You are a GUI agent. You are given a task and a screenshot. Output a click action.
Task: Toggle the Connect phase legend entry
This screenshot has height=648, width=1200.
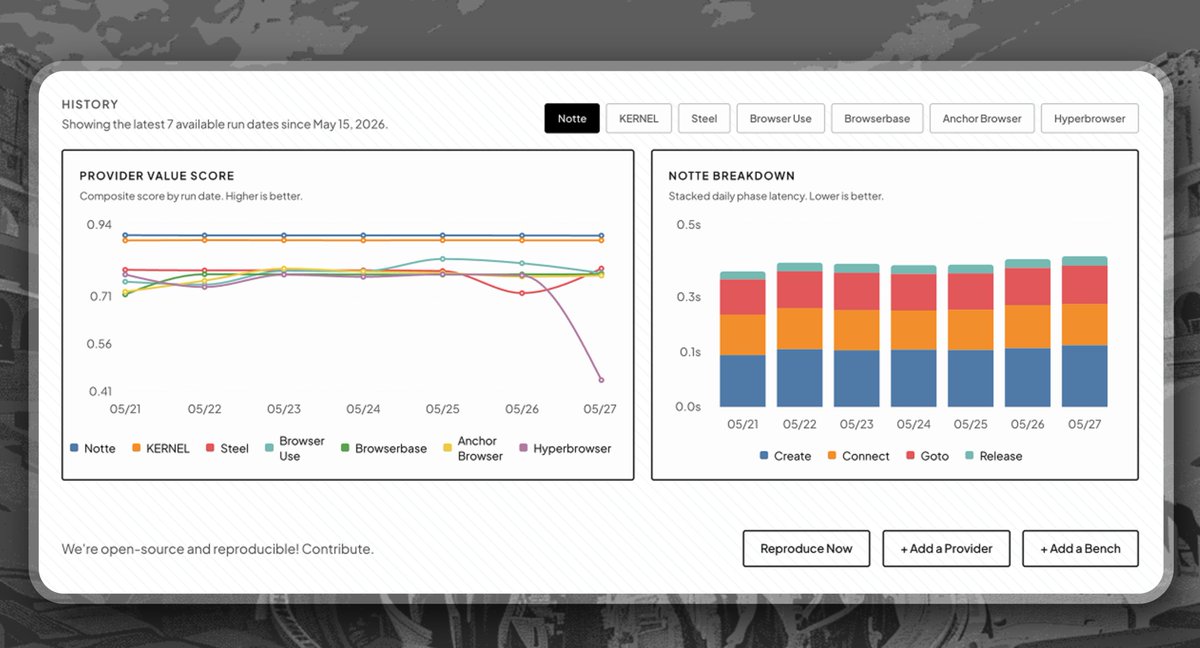(858, 456)
